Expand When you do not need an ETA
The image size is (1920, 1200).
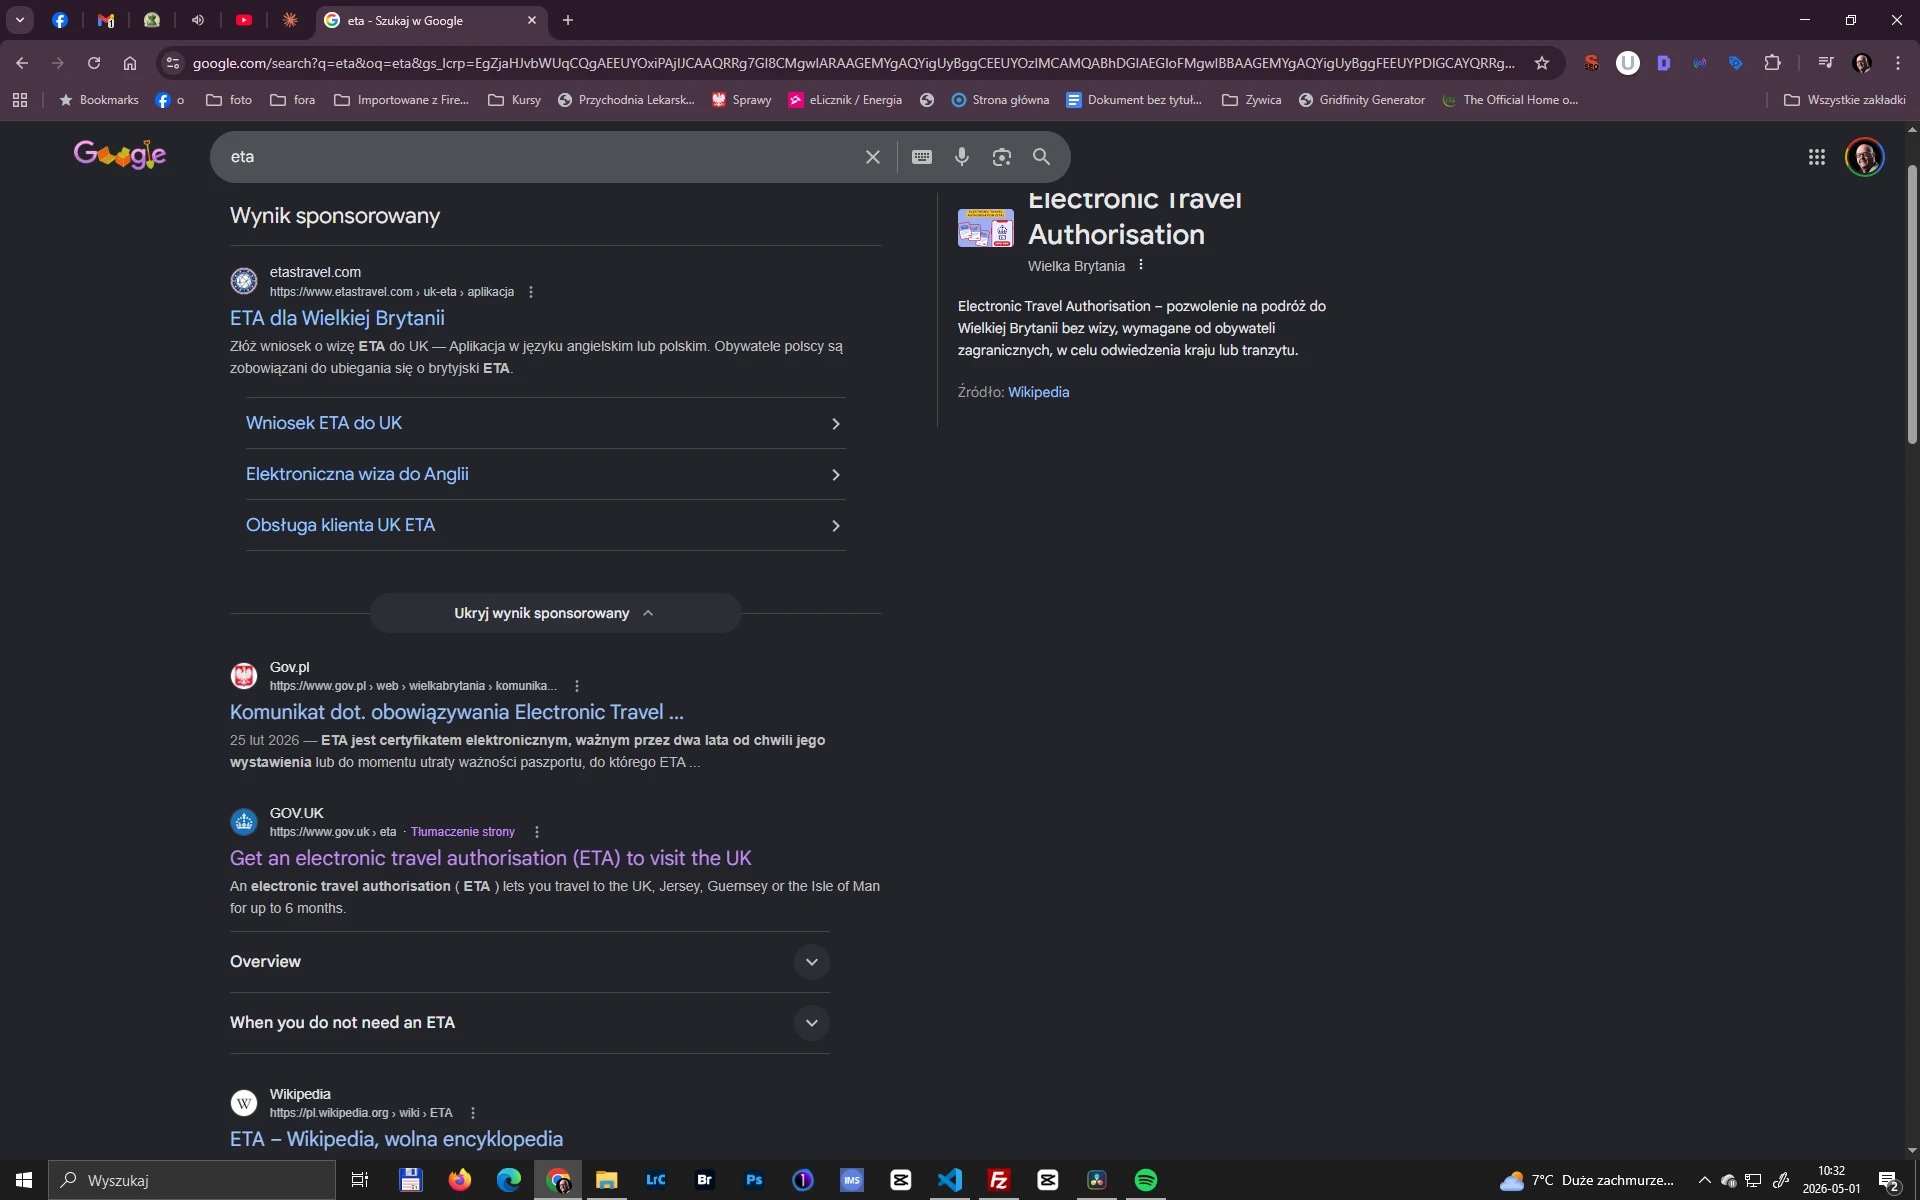click(530, 1023)
